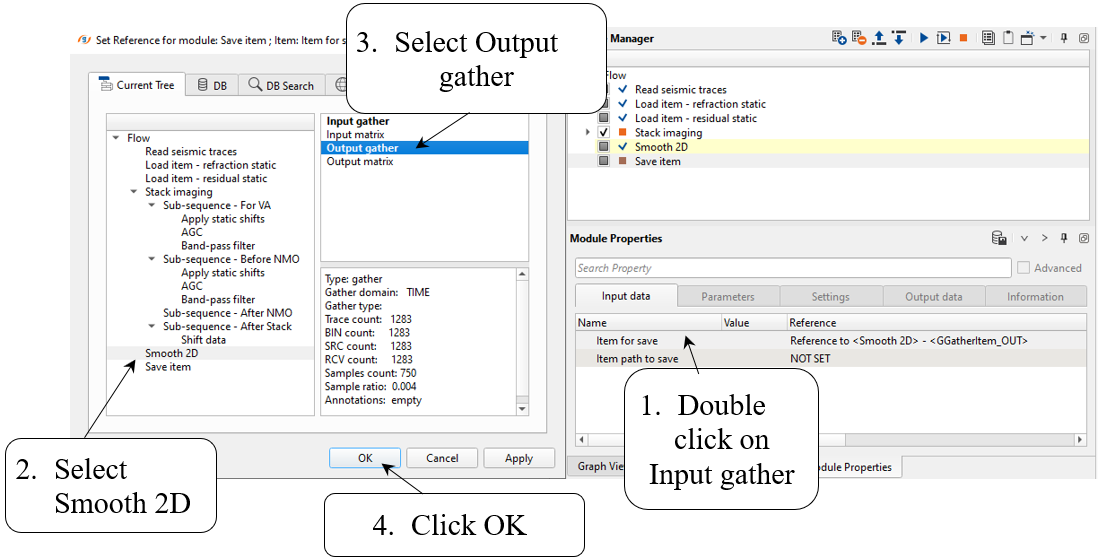Image resolution: width=1099 pixels, height=559 pixels.
Task: Click the move module down arrow icon
Action: click(898, 38)
